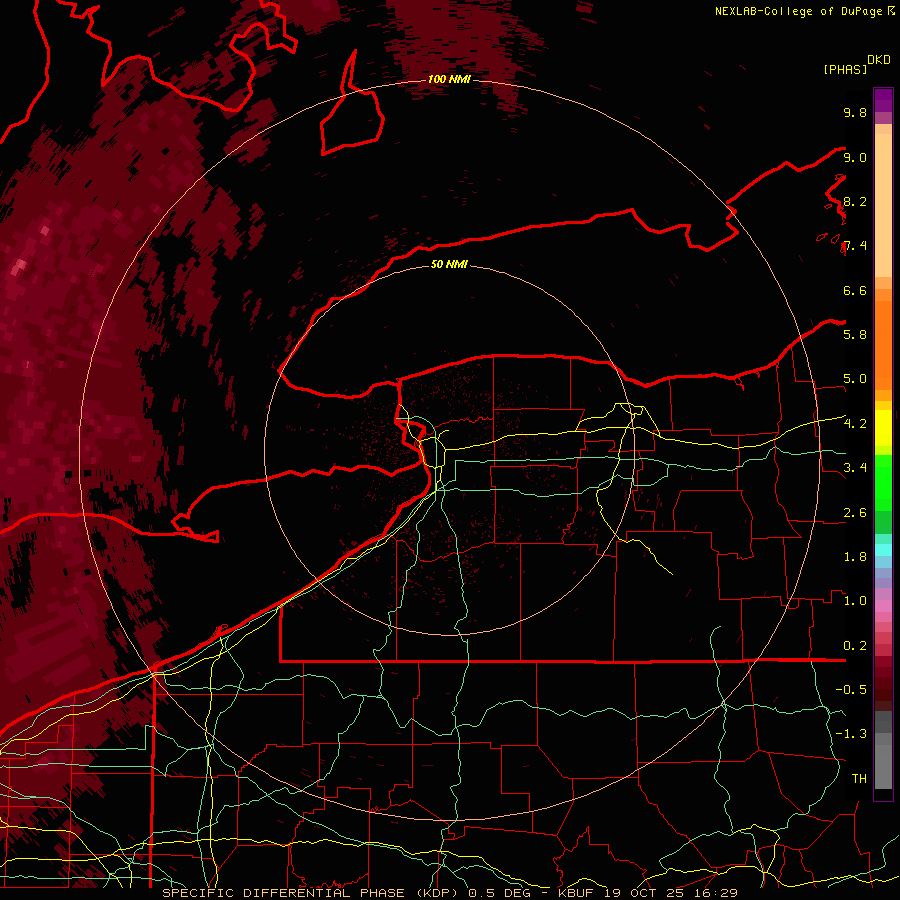
Task: Click the 9.8 value on the color scale
Action: (855, 112)
